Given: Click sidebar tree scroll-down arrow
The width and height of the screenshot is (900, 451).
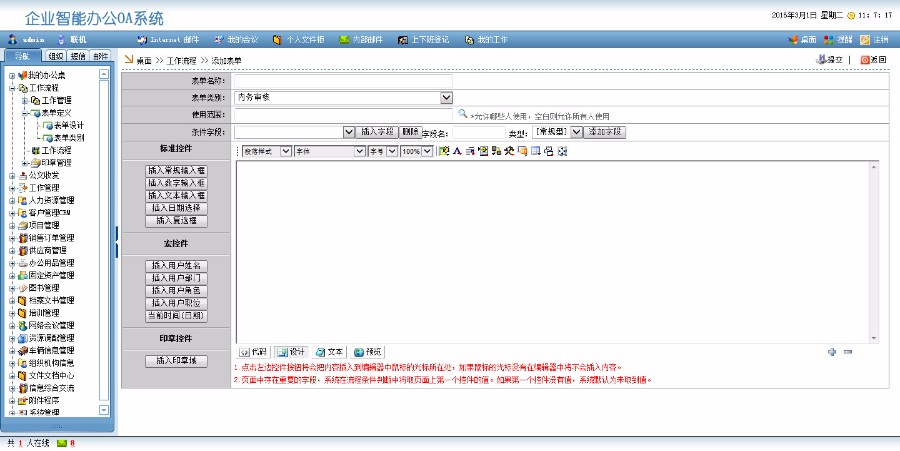Looking at the screenshot, I should pos(104,410).
